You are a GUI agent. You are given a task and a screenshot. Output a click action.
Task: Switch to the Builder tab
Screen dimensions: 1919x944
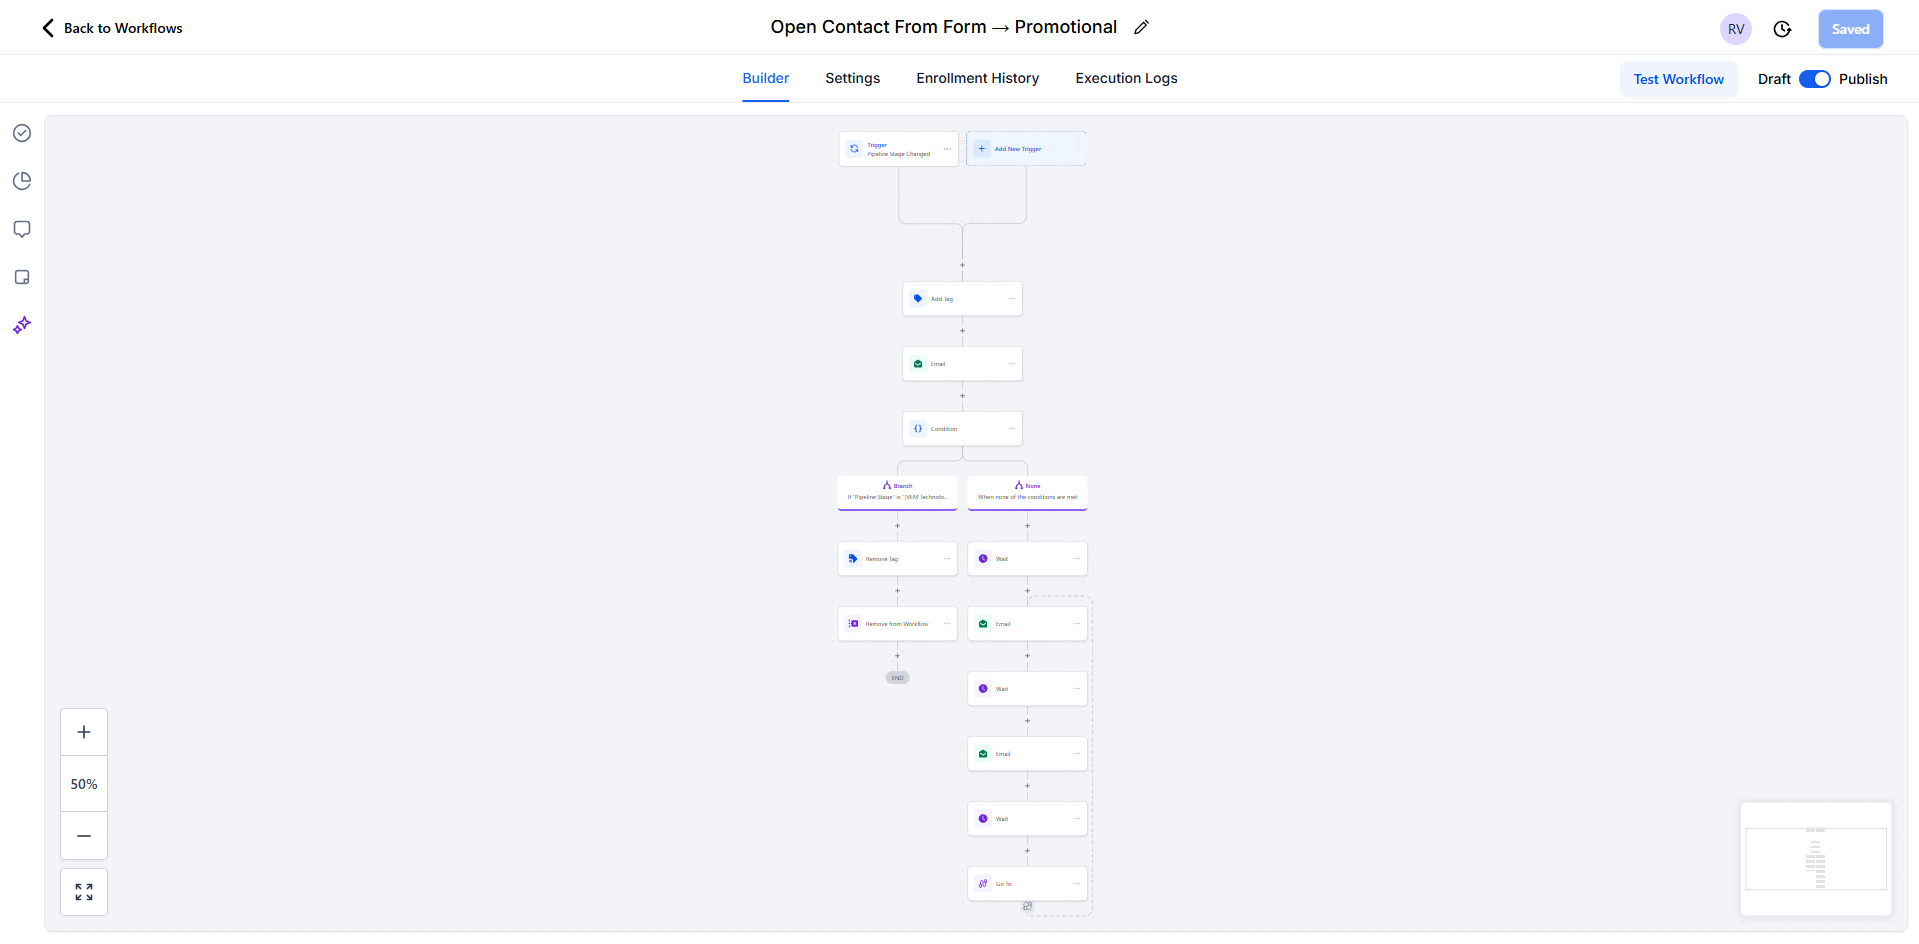765,78
